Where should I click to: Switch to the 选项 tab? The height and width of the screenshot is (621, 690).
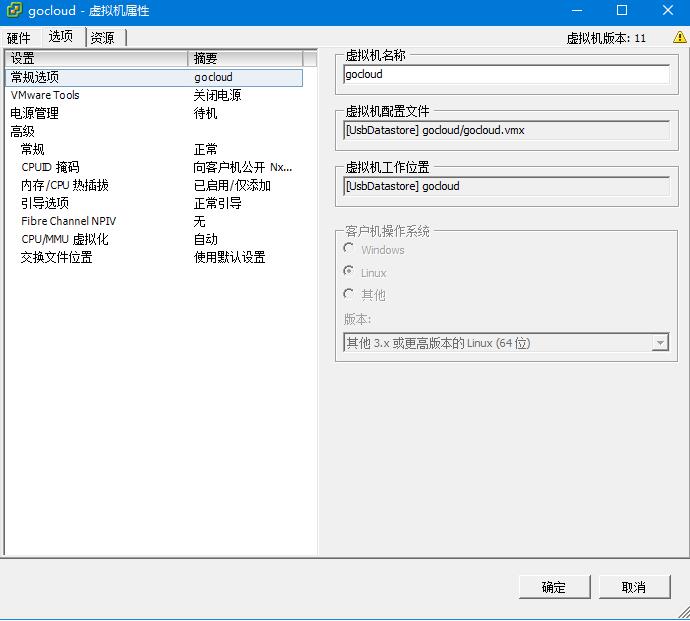click(x=60, y=36)
